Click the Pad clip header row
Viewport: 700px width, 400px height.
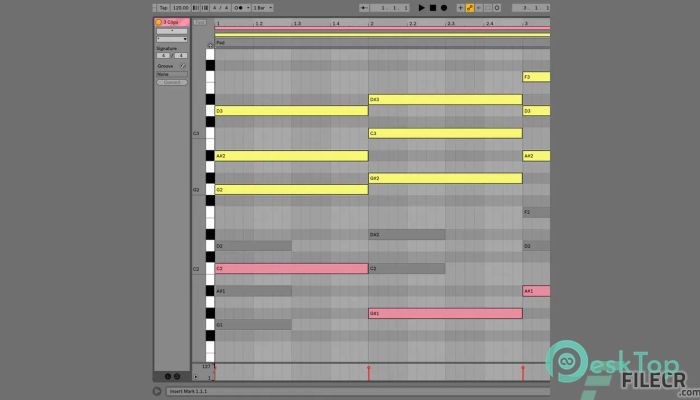[x=382, y=42]
